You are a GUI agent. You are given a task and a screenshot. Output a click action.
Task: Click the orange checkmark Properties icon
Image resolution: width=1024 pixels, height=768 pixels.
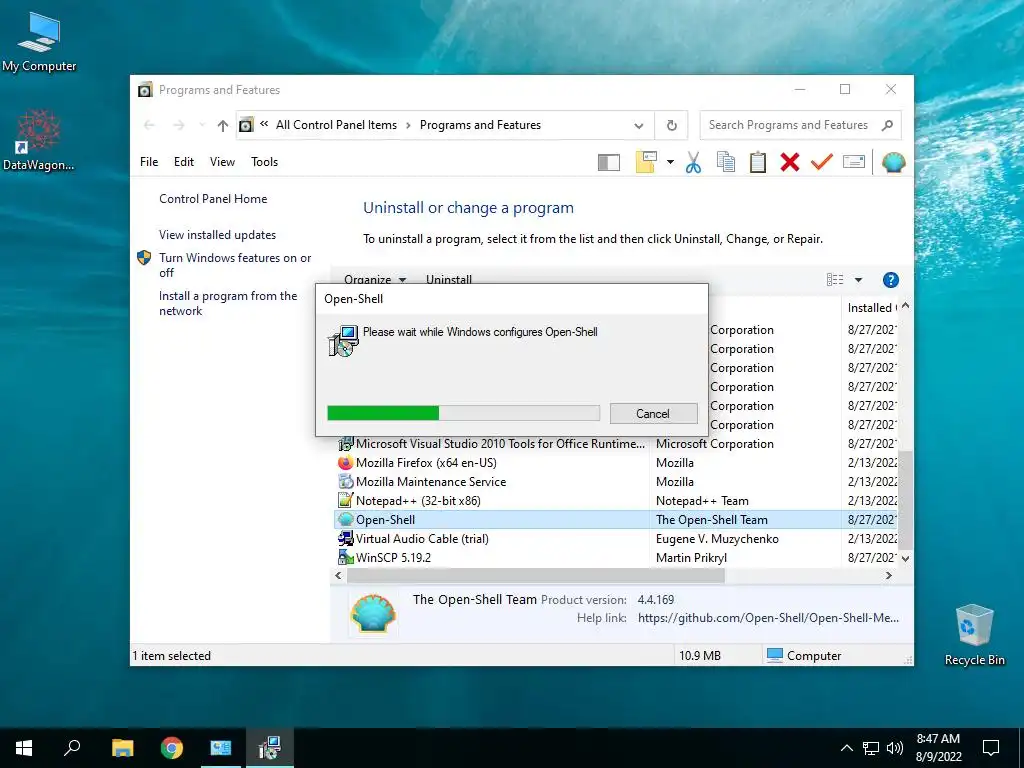(x=822, y=161)
